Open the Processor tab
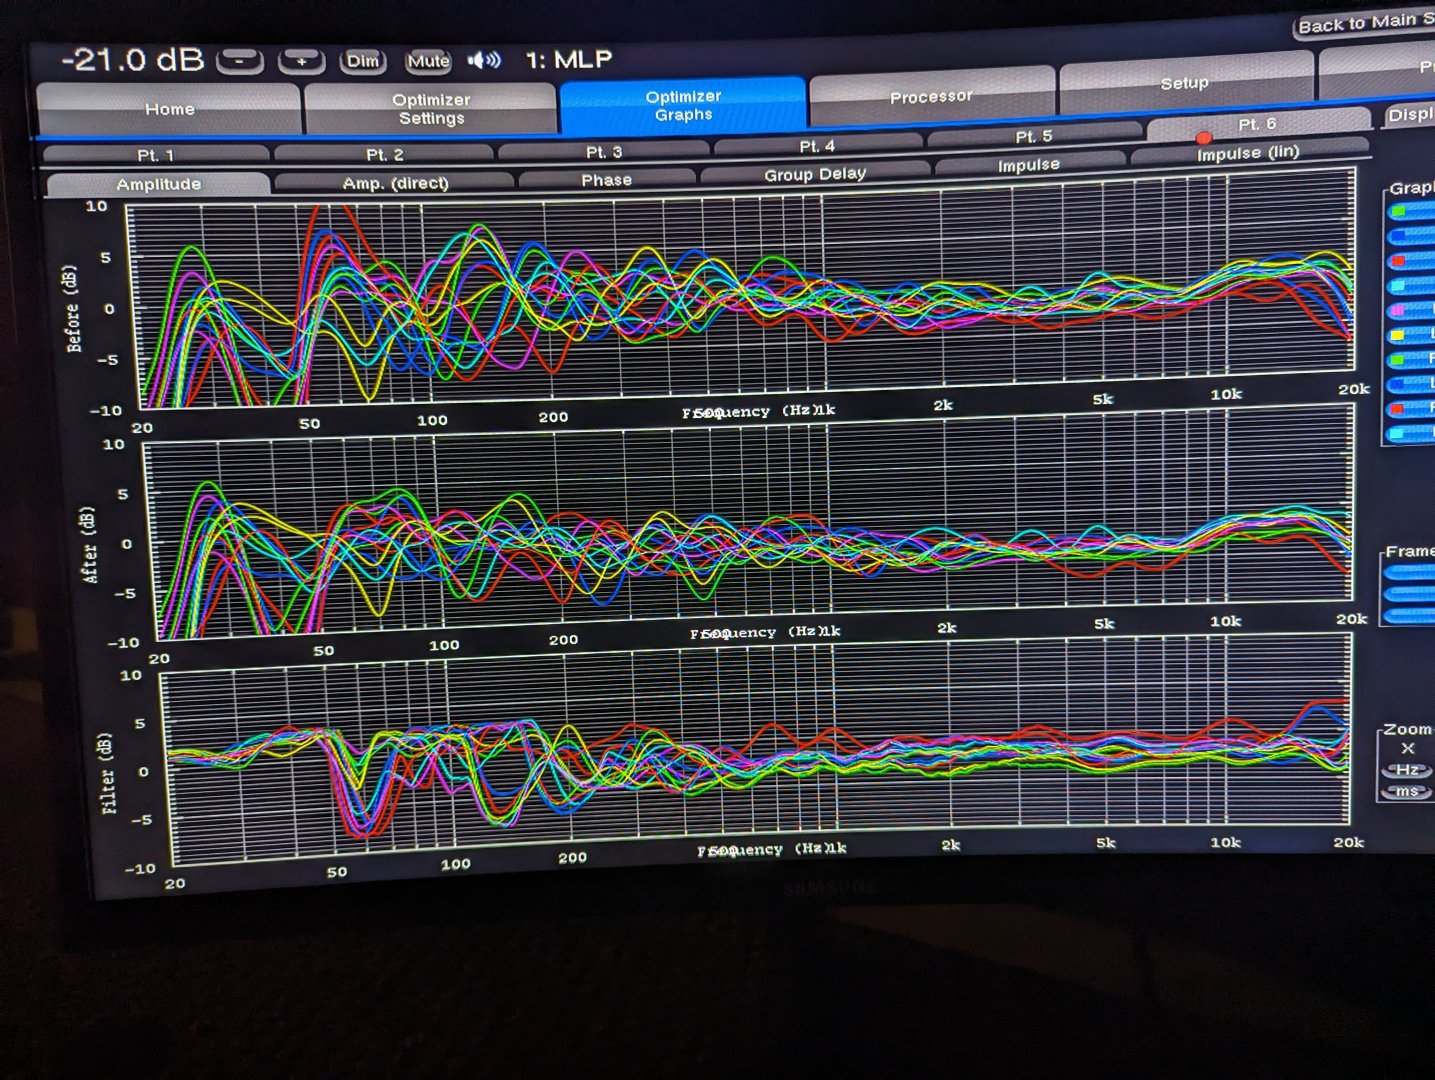Screen dimensions: 1435x1080 930,97
